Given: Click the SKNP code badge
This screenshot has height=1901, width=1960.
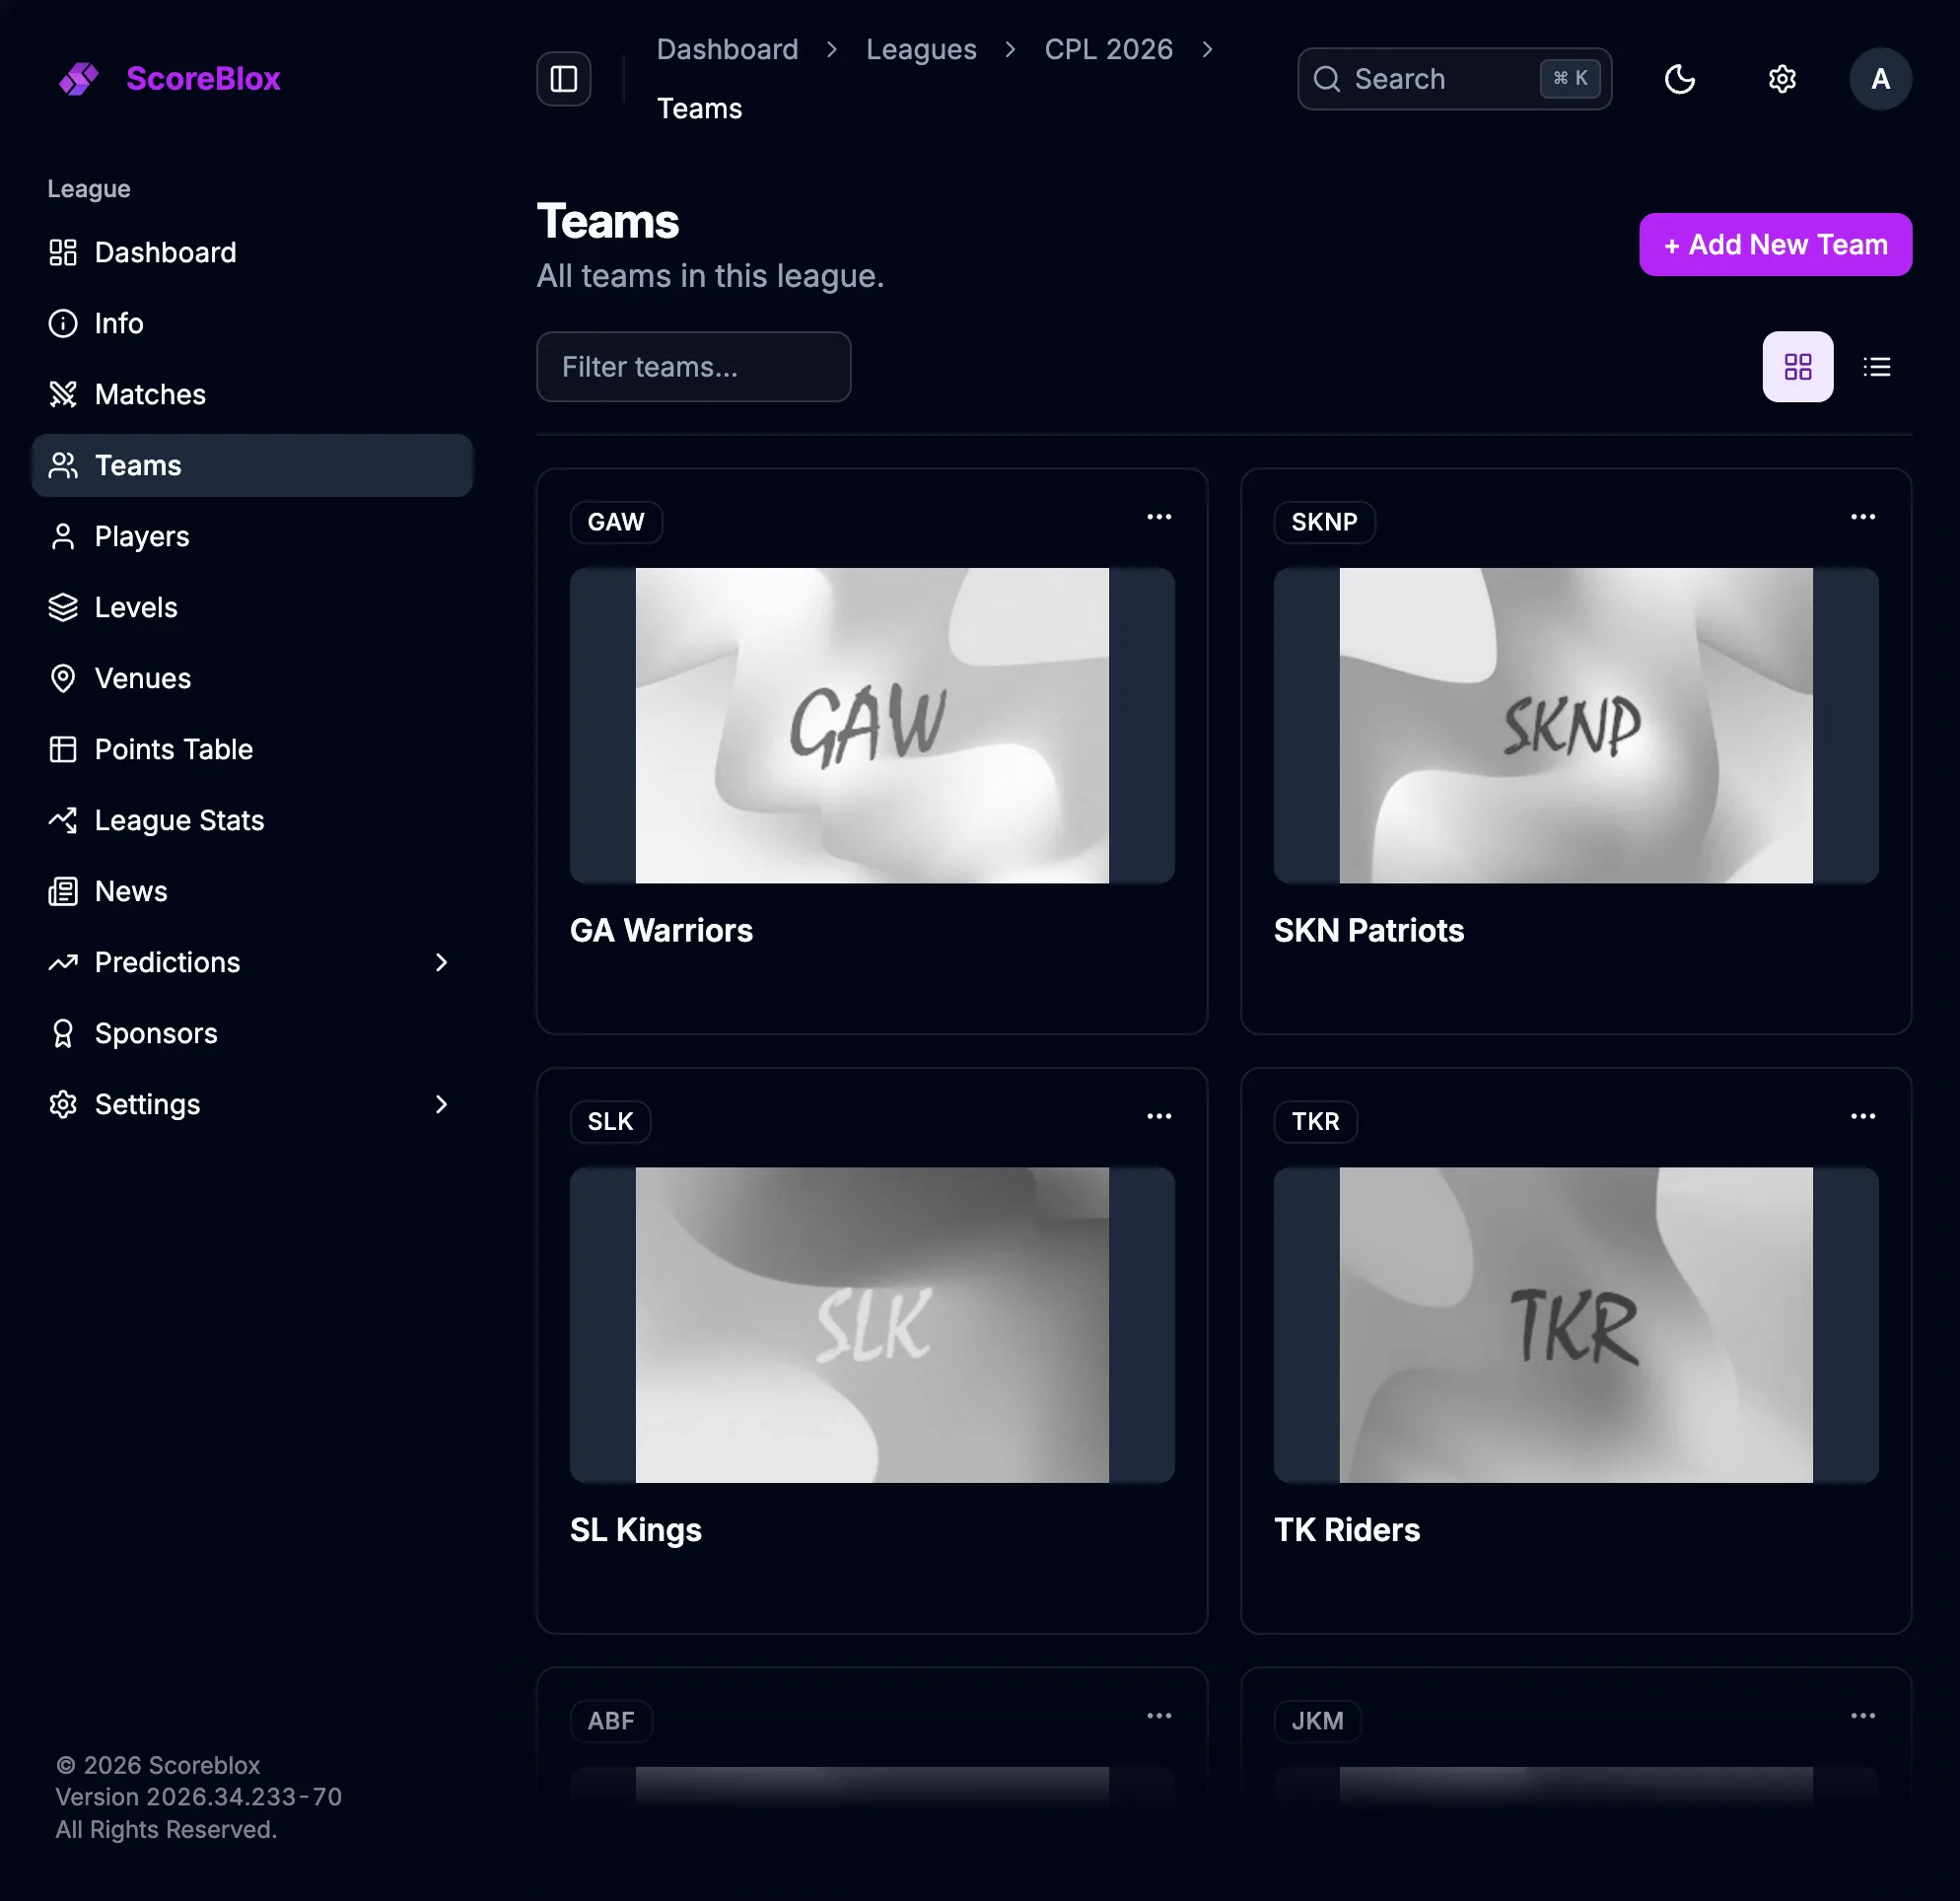Looking at the screenshot, I should [x=1324, y=522].
